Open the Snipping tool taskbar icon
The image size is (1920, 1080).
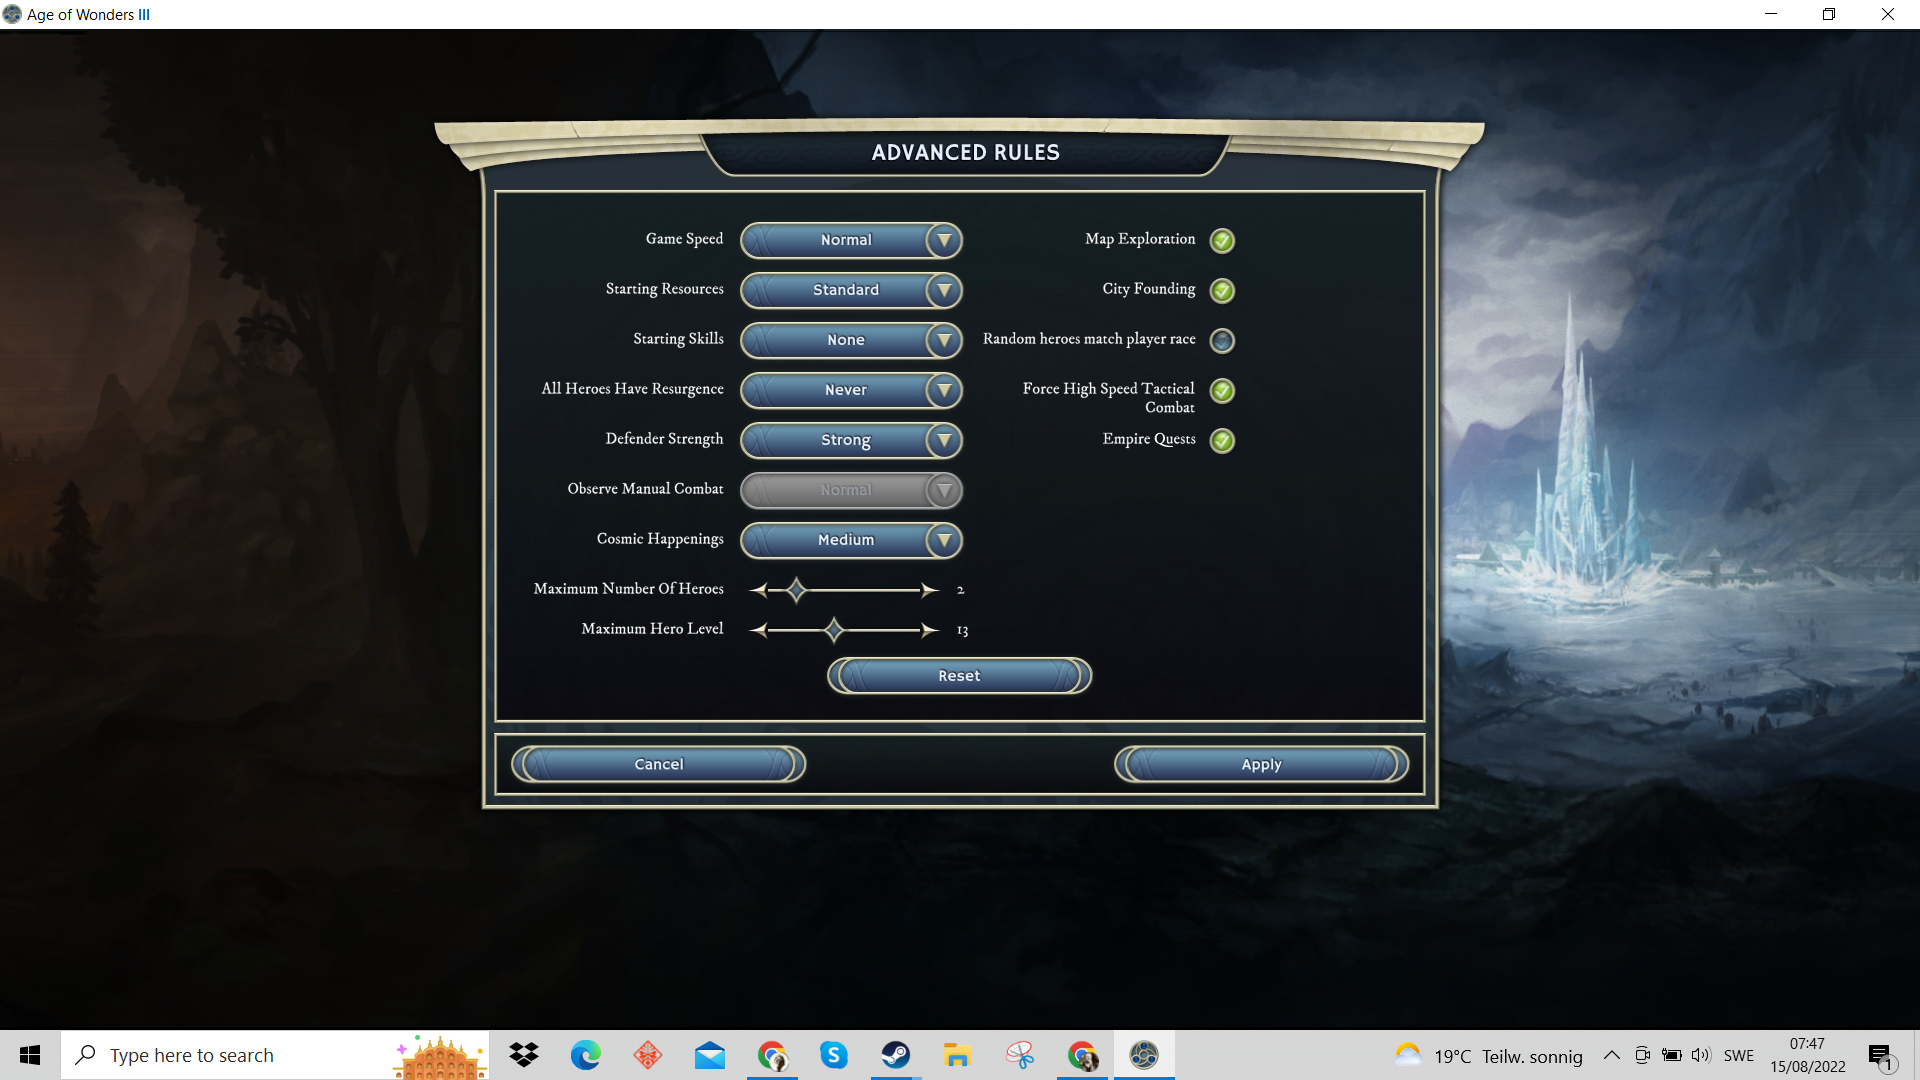click(x=1020, y=1055)
